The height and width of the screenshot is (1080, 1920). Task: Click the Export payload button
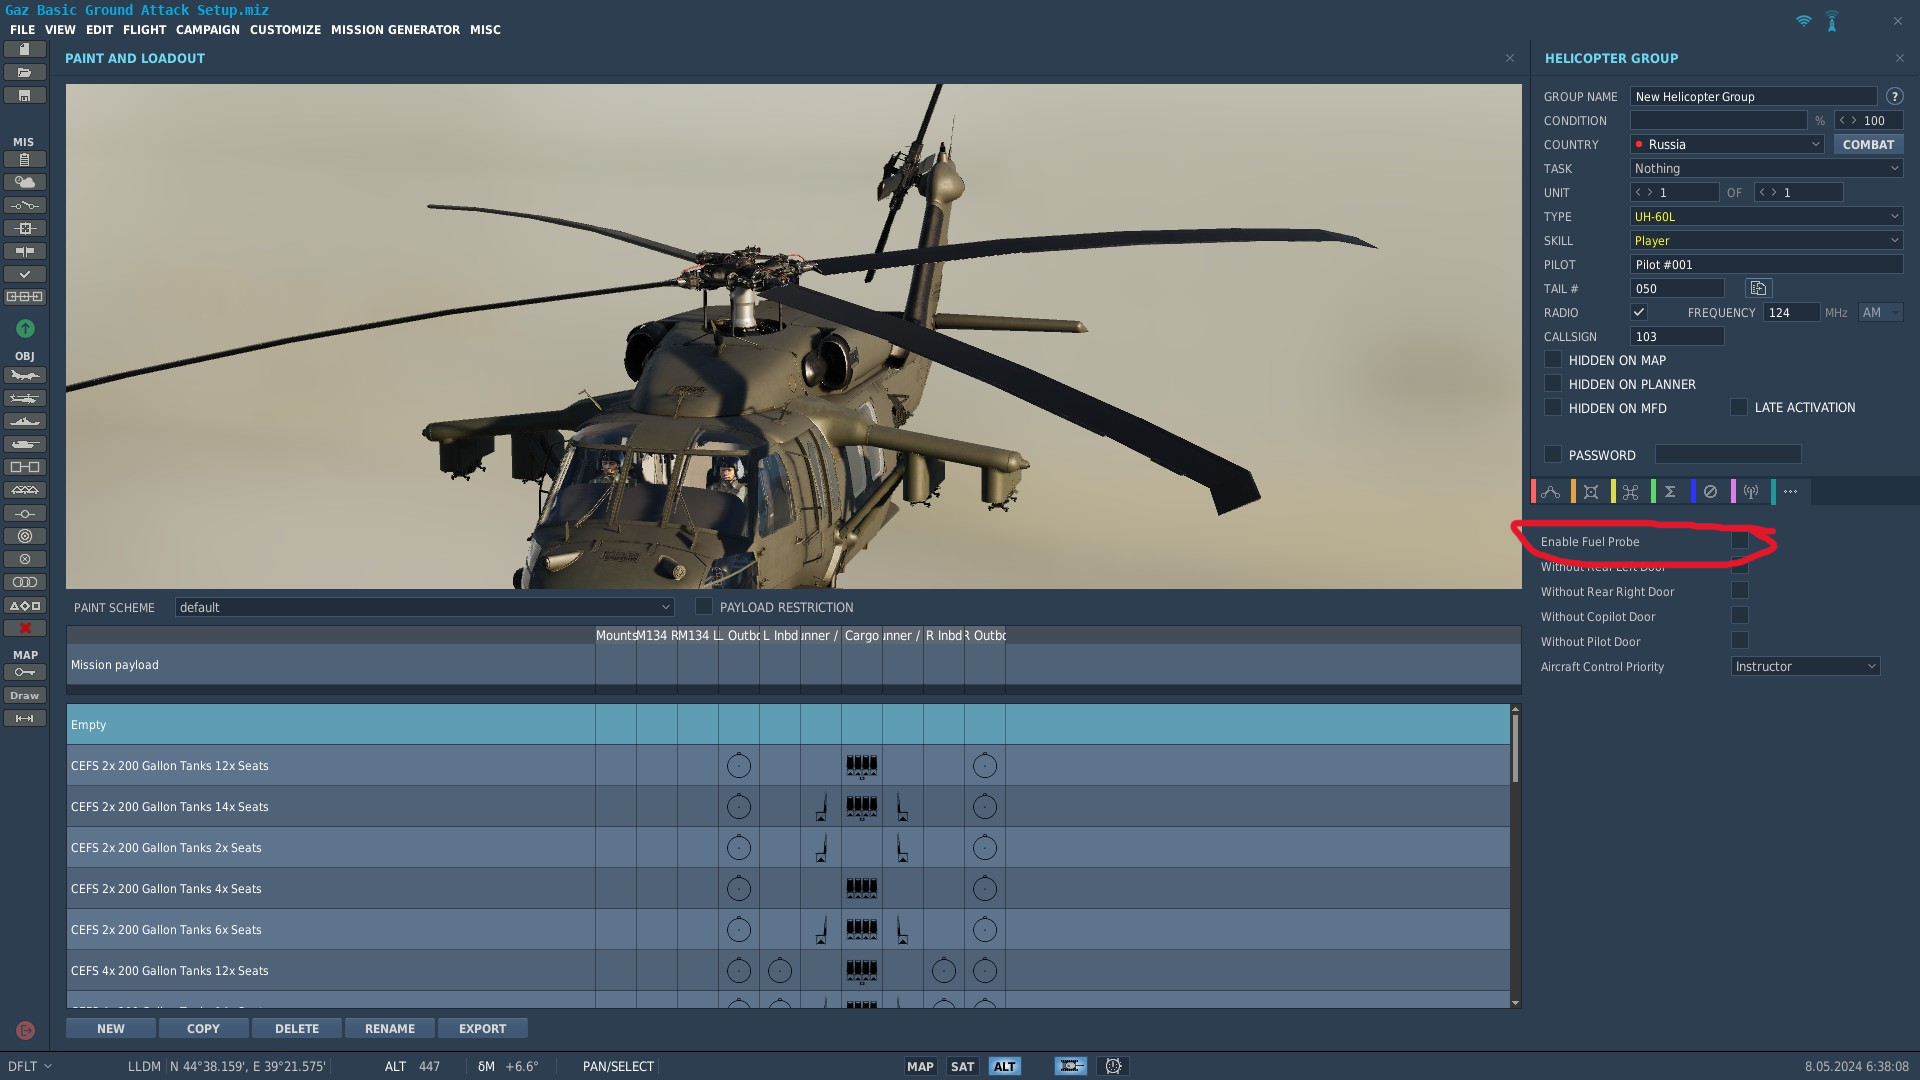tap(482, 1028)
